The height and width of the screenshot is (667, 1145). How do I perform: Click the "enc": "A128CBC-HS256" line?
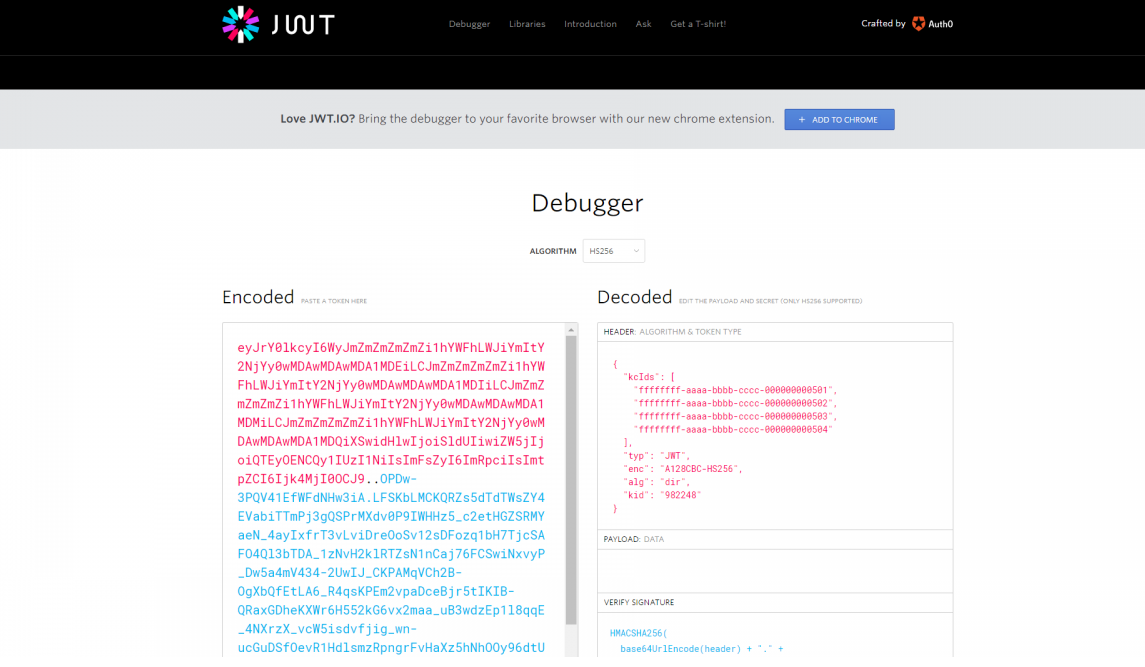(682, 469)
